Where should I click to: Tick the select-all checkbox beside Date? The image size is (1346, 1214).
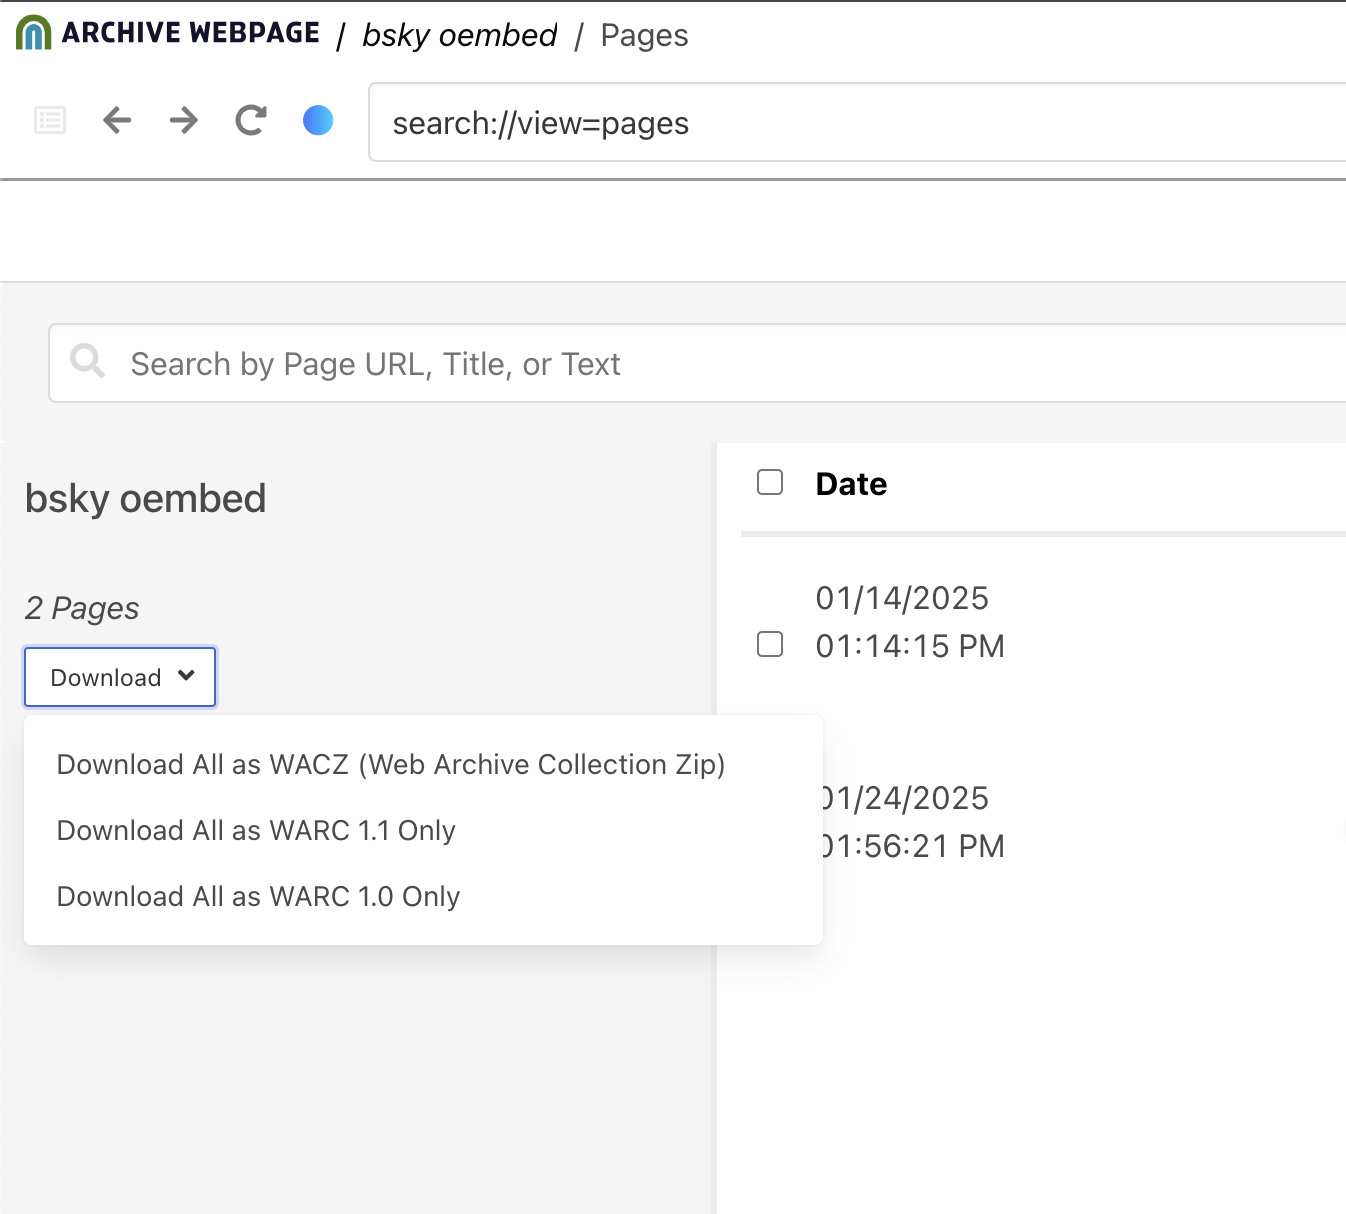click(770, 483)
